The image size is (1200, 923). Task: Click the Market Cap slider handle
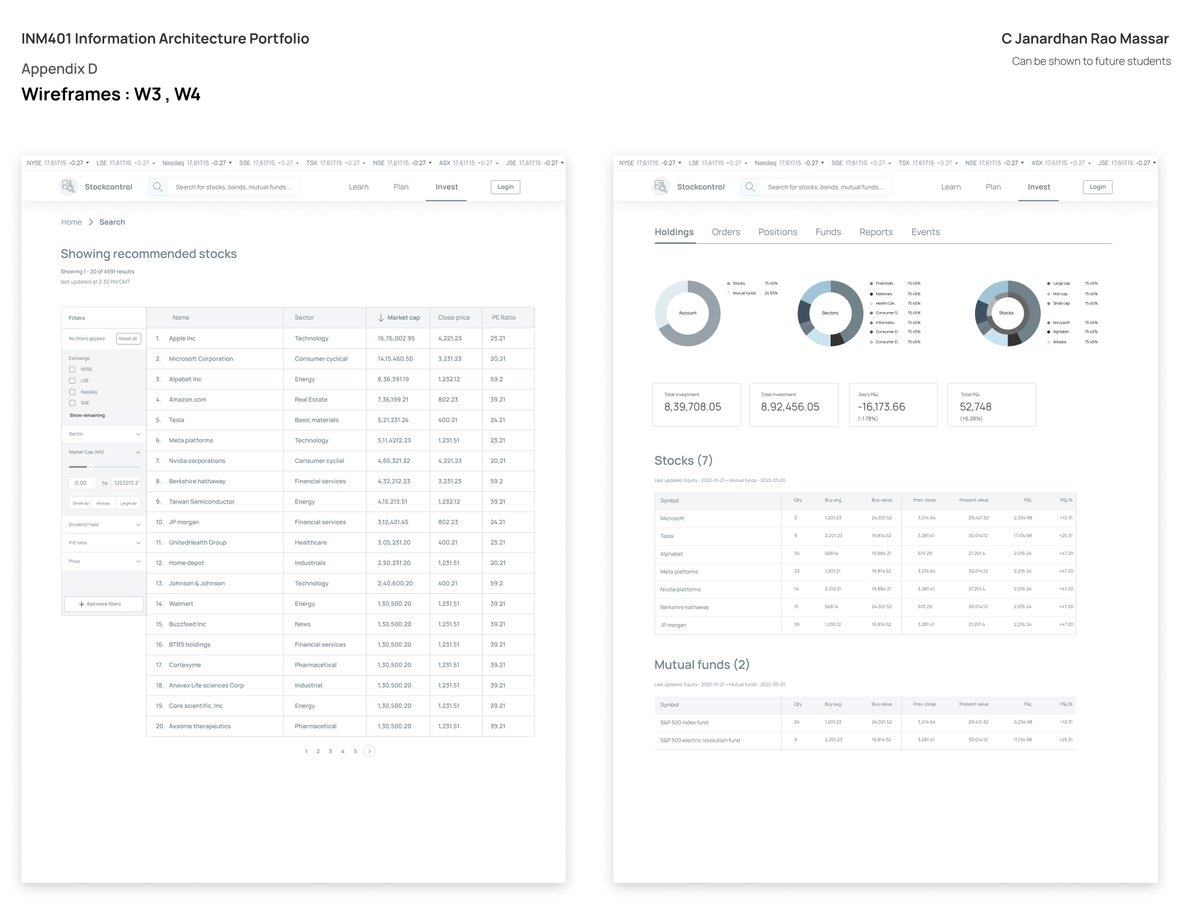(x=89, y=466)
